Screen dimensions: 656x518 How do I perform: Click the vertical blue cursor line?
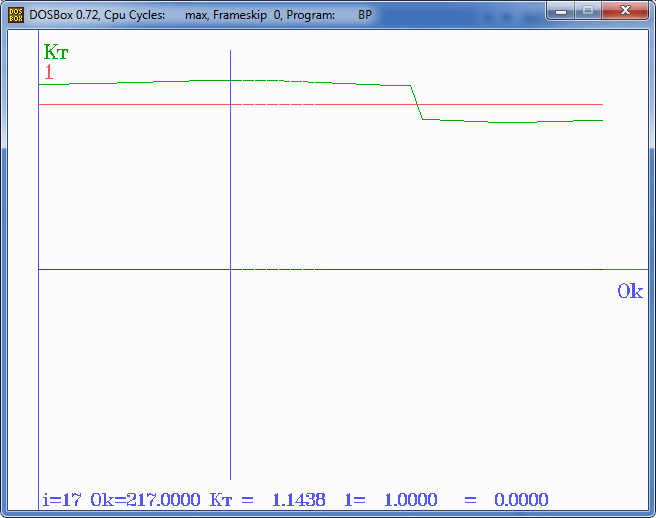[231, 264]
